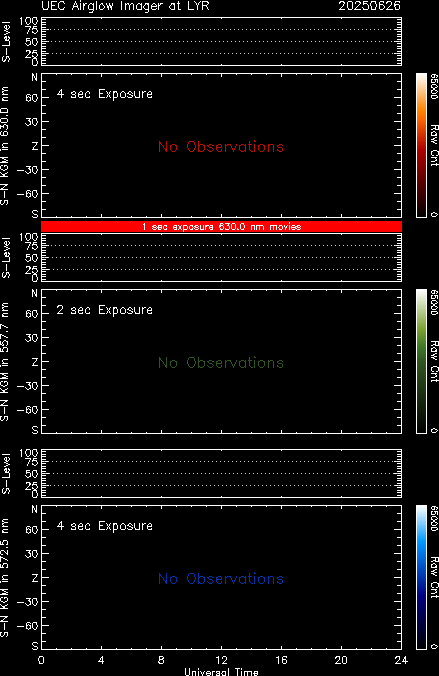Screen dimensions: 439x676
Task: Click the green Raw Cnt colorbar
Action: click(x=421, y=361)
